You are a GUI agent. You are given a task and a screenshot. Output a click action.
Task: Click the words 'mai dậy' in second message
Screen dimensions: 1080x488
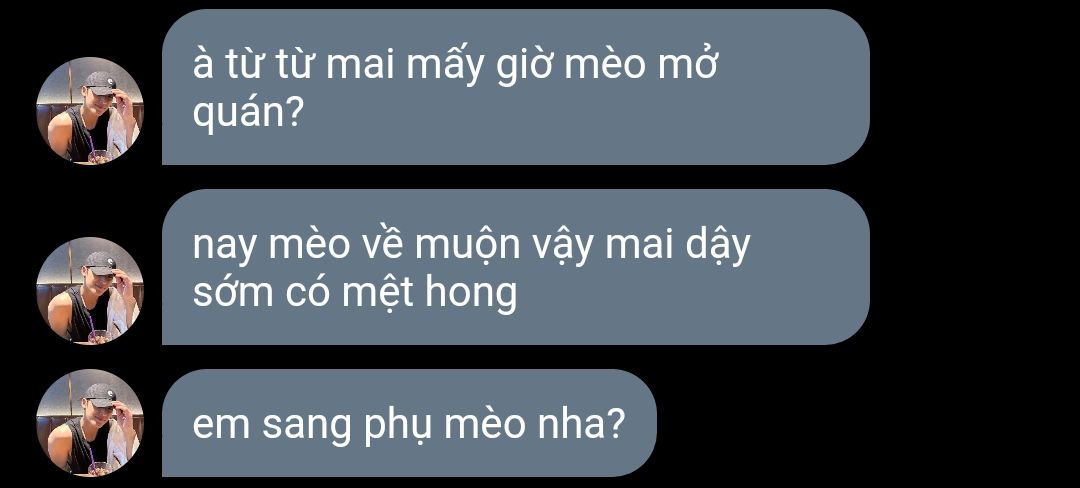tap(677, 246)
